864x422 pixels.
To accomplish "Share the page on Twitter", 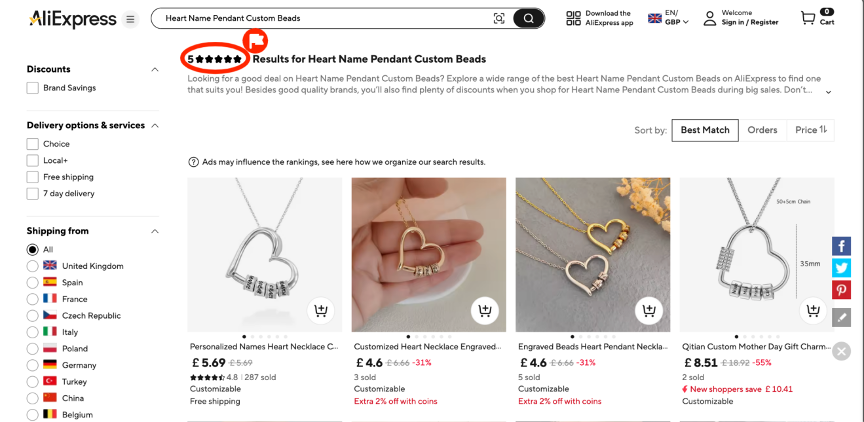I will pyautogui.click(x=842, y=268).
